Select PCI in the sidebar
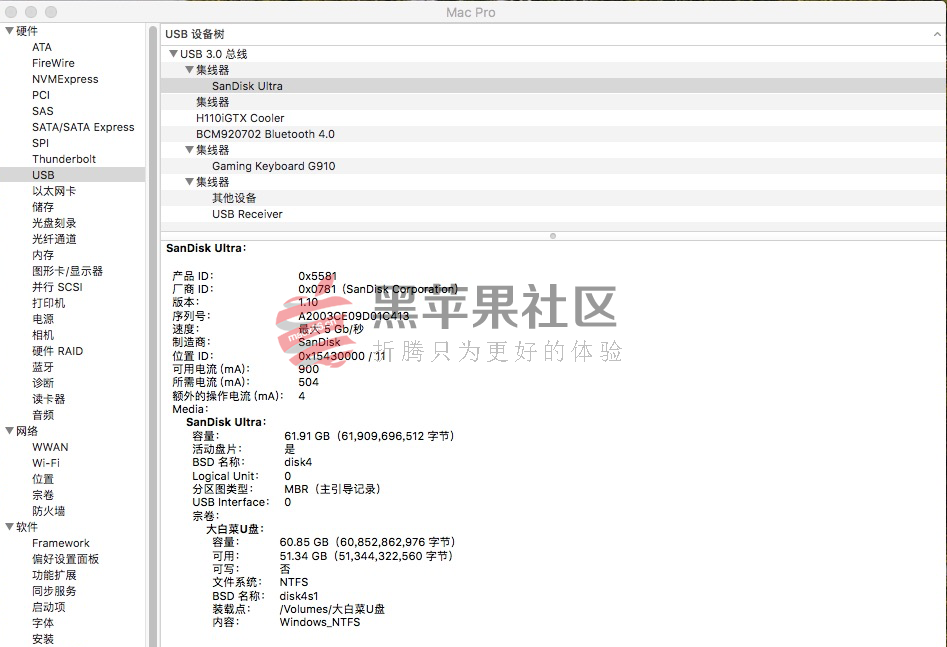Image resolution: width=947 pixels, height=647 pixels. pyautogui.click(x=40, y=95)
